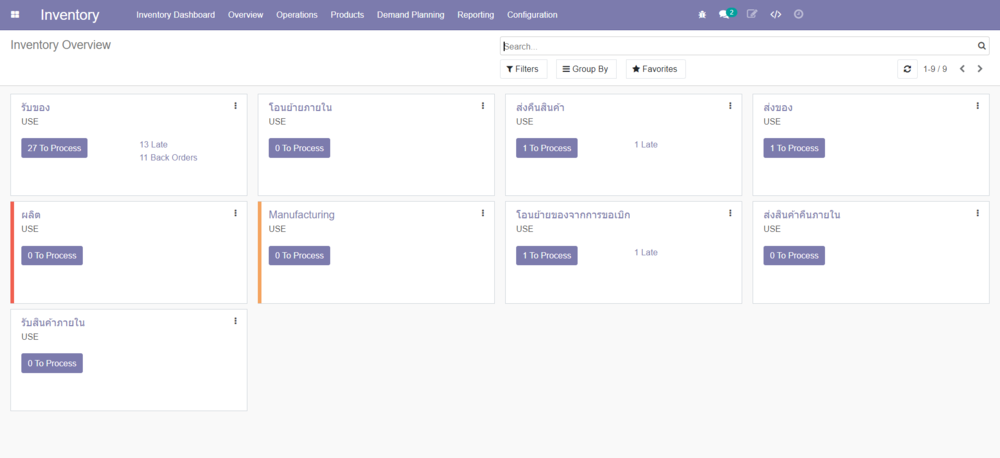The width and height of the screenshot is (1000, 458).
Task: Go to previous page arrow
Action: coord(962,69)
